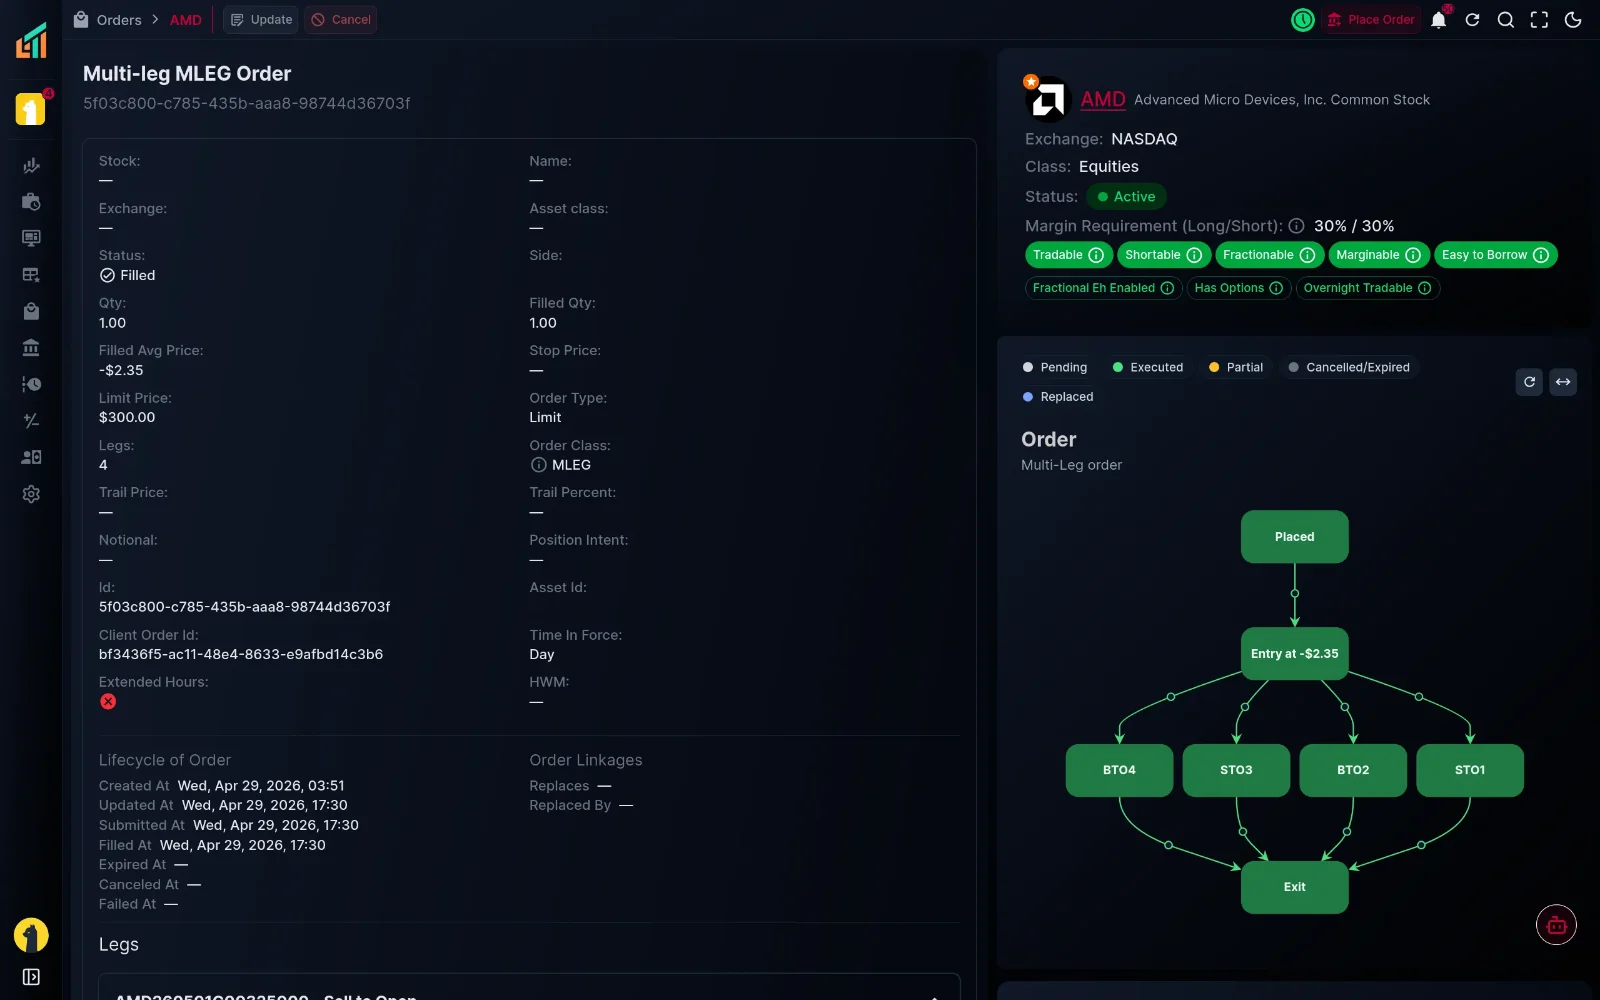
Task: Click the Tradable badge info icon
Action: click(1096, 255)
